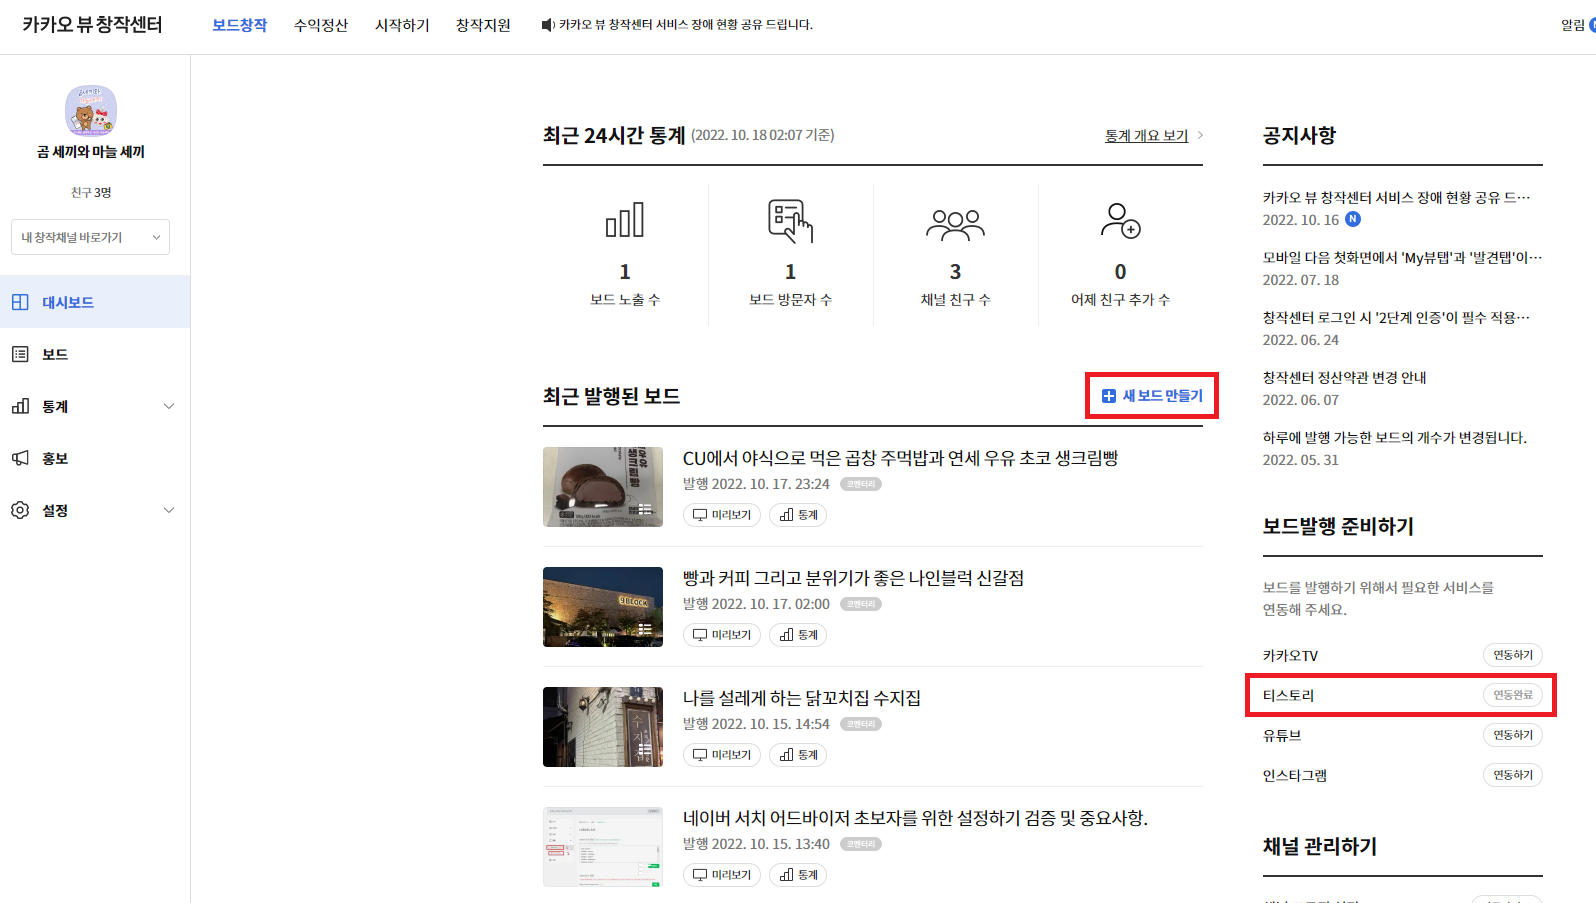Preview the 네이버 서치 어드바이저 board
Screen dimensions: 1596x903
click(722, 875)
